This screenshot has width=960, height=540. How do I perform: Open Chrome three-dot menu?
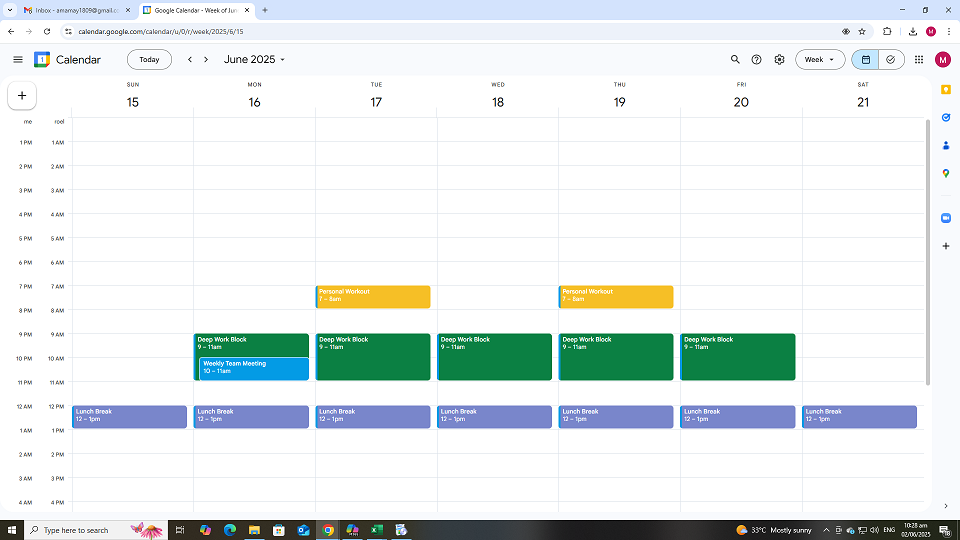[x=949, y=31]
